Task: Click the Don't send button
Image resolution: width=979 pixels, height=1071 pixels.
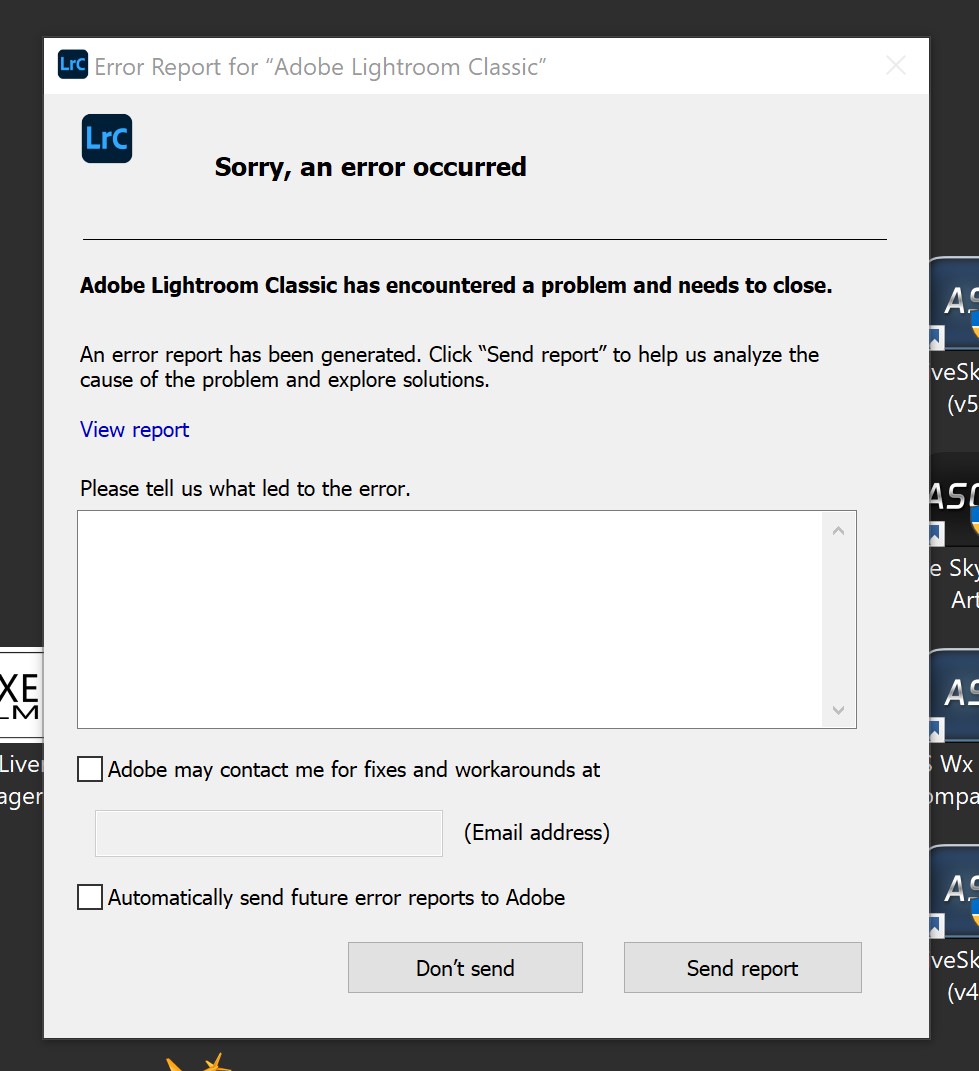Action: tap(465, 968)
